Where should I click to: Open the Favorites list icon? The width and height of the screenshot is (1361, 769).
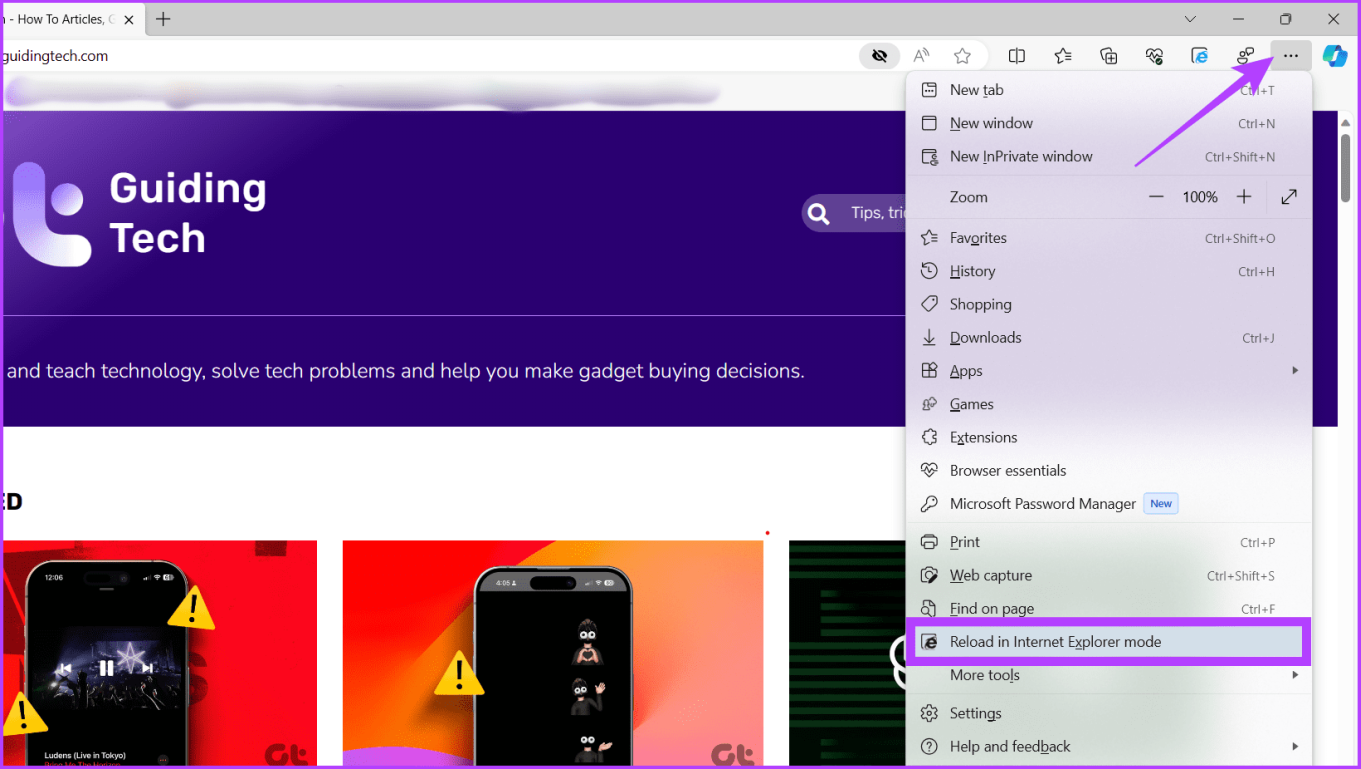point(1062,55)
